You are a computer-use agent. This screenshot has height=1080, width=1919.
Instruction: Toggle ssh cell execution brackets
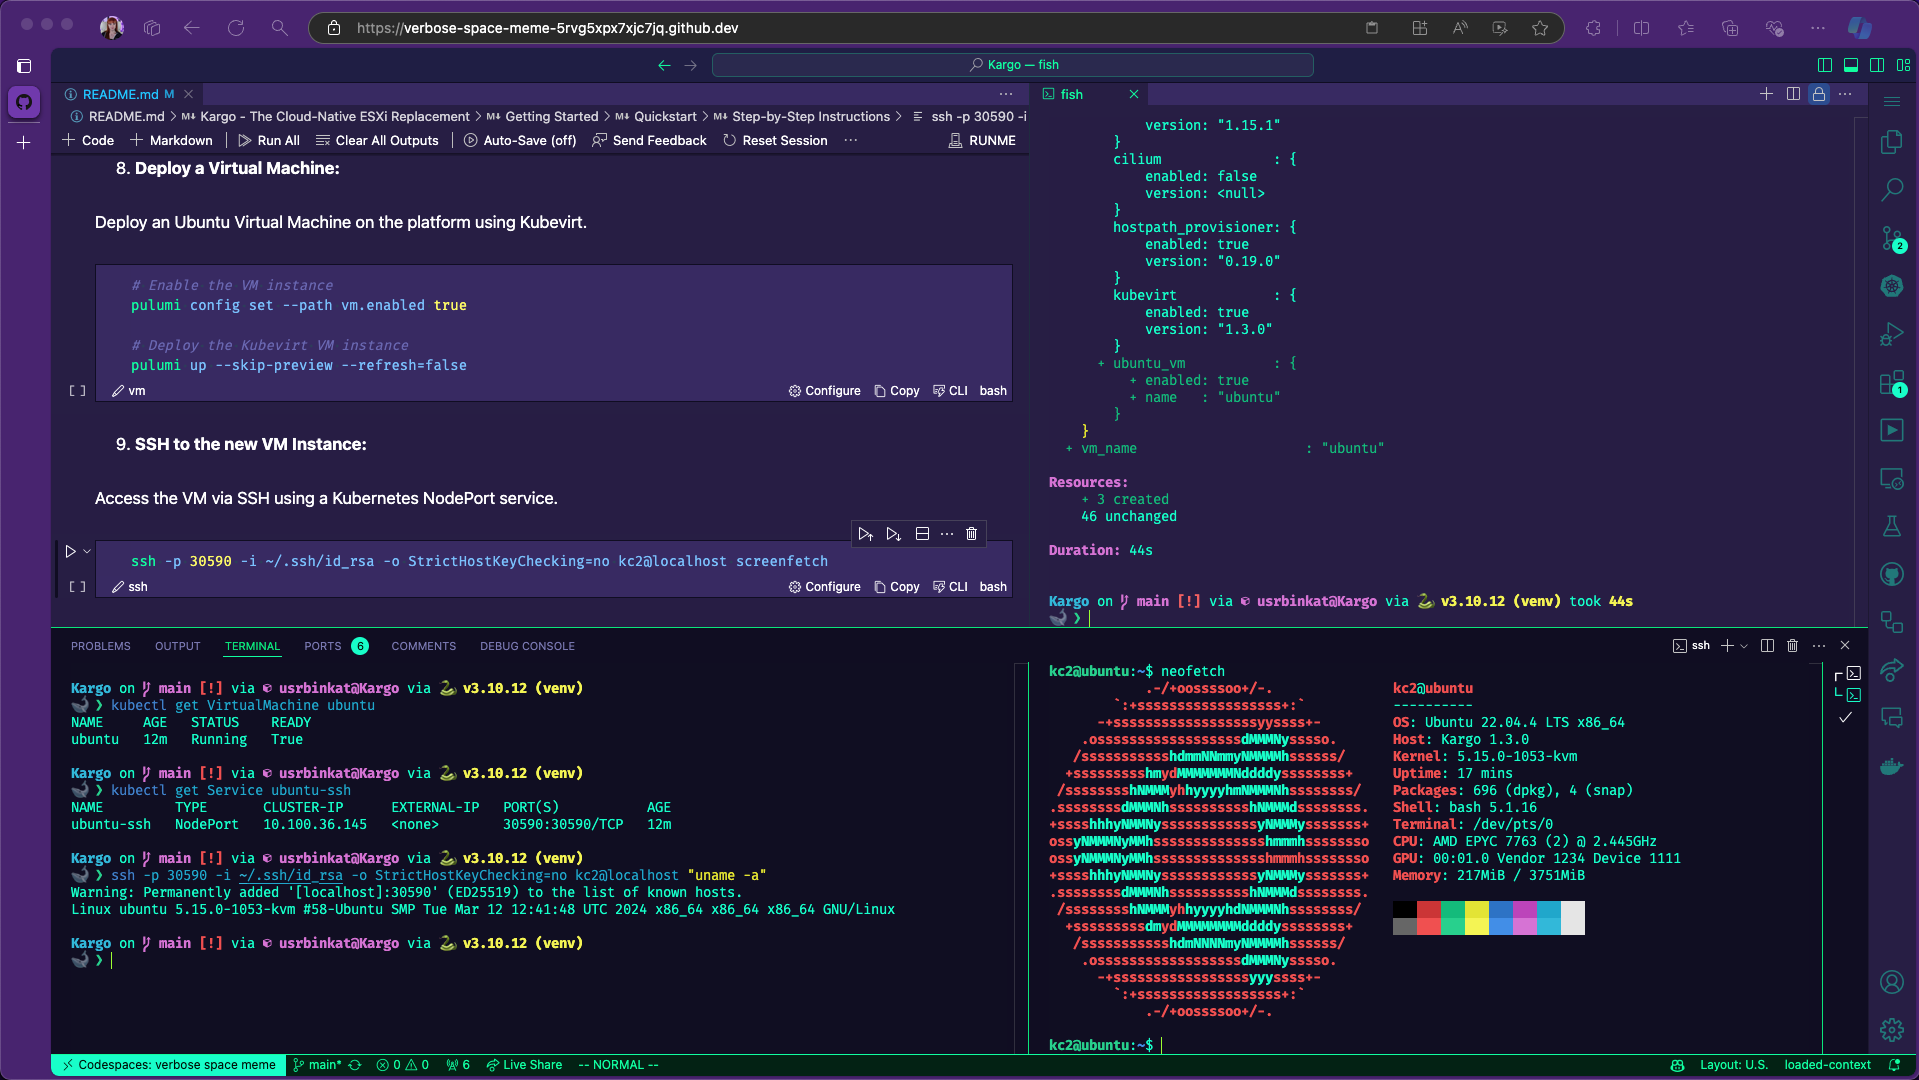pyautogui.click(x=77, y=587)
